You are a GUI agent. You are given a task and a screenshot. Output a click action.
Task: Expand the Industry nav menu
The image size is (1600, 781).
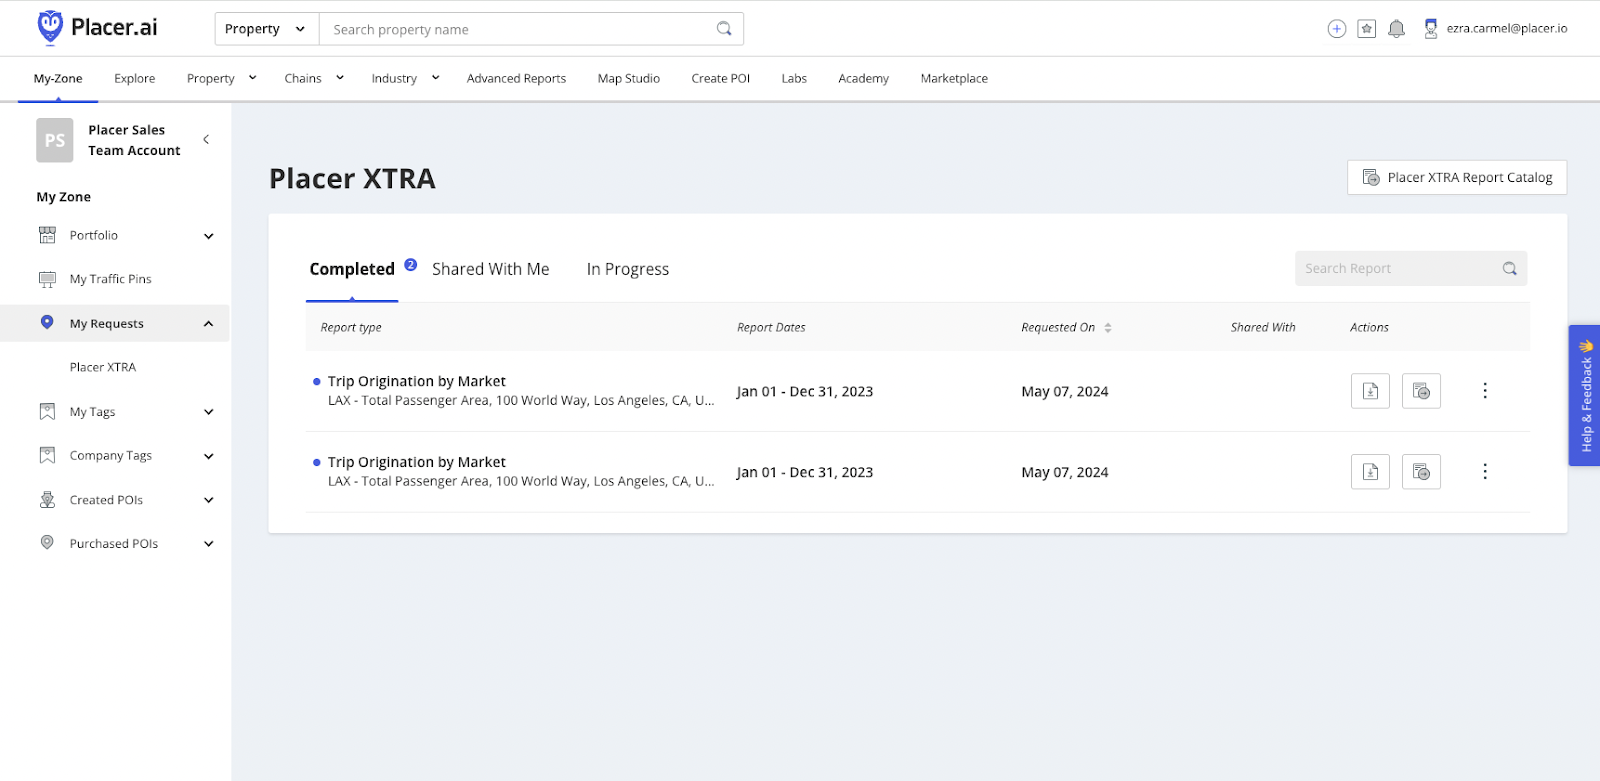(x=436, y=78)
